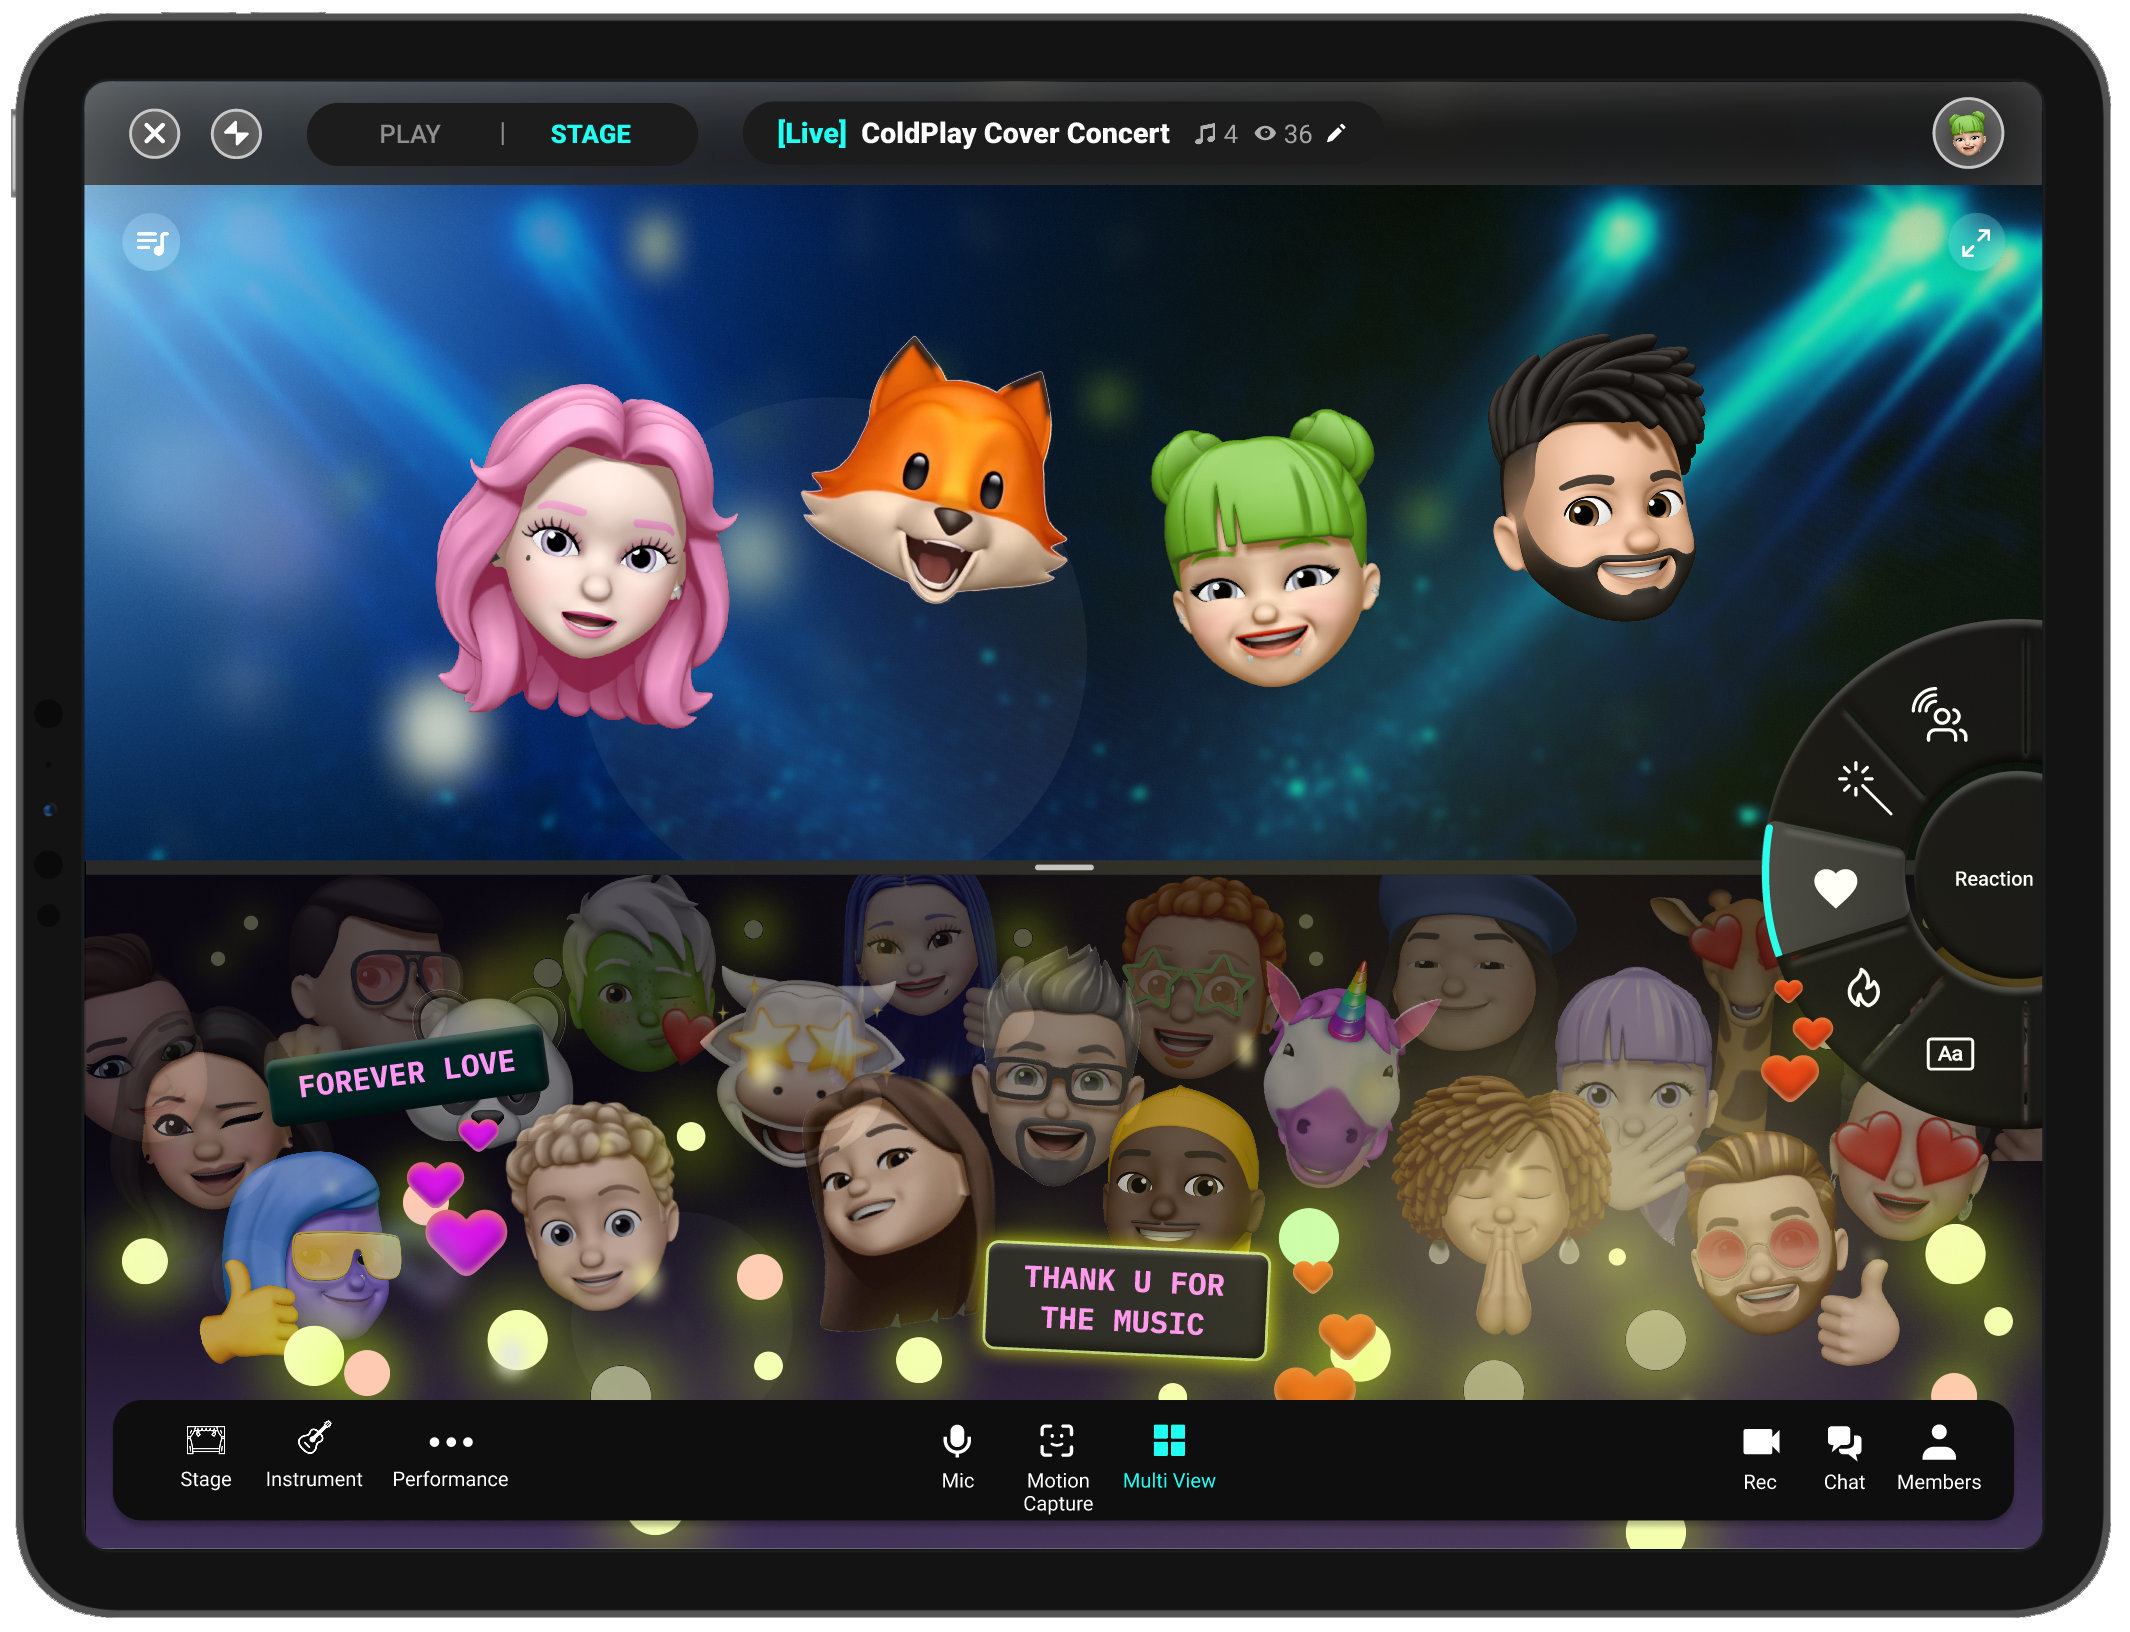Open the text Aa reaction option
2130x1632 pixels.
(1949, 1054)
